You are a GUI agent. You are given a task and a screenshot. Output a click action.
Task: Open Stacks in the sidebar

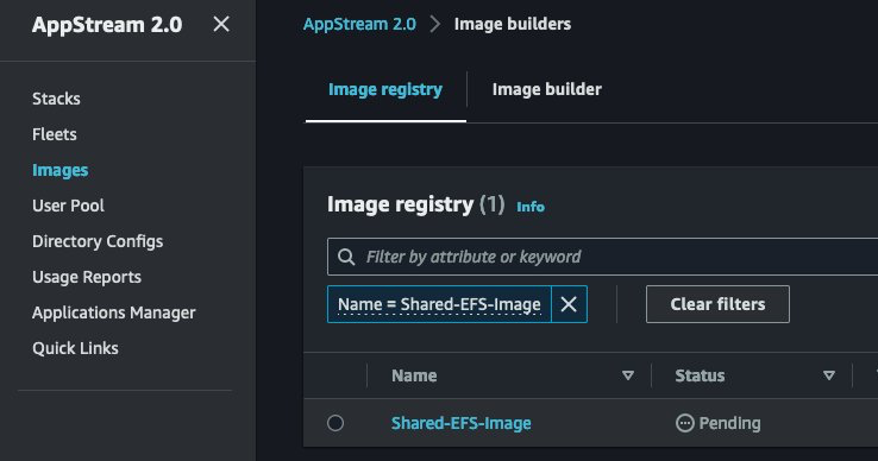(56, 99)
